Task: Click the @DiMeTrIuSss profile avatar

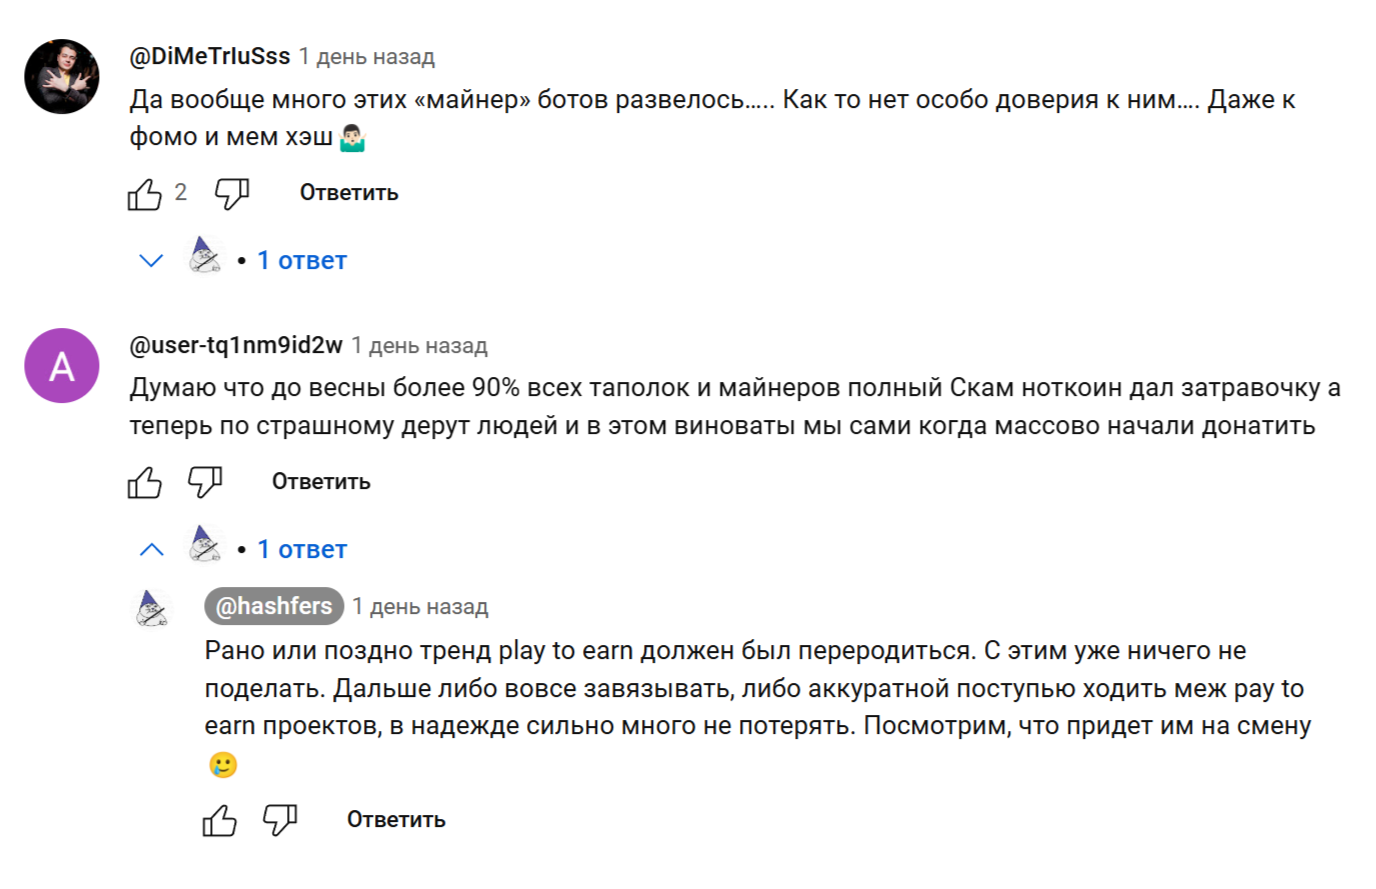Action: coord(62,77)
